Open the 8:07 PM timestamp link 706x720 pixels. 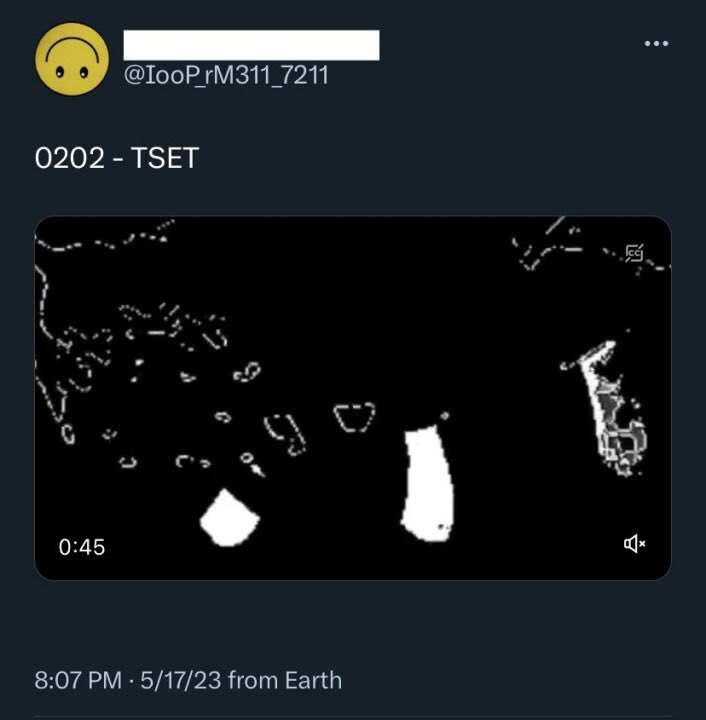coord(78,680)
